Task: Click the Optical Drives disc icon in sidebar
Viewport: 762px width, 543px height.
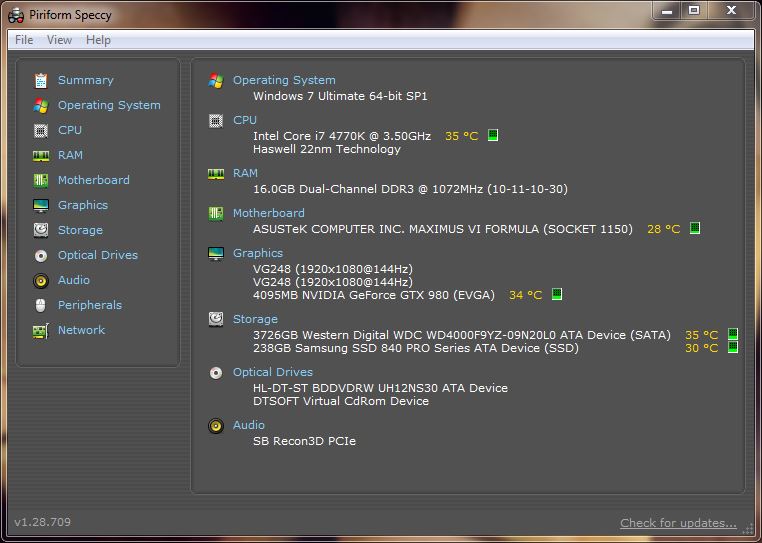Action: [41, 256]
